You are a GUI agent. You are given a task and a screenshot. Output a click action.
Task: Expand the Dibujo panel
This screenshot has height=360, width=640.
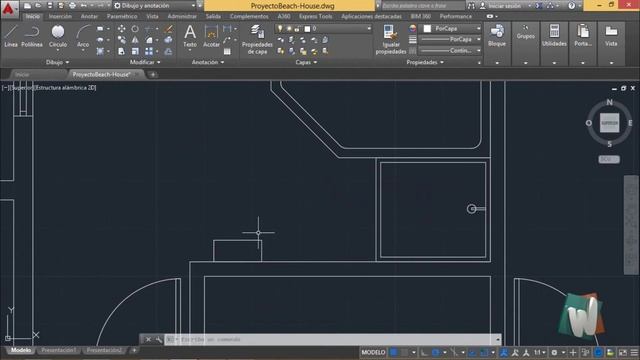pyautogui.click(x=57, y=62)
